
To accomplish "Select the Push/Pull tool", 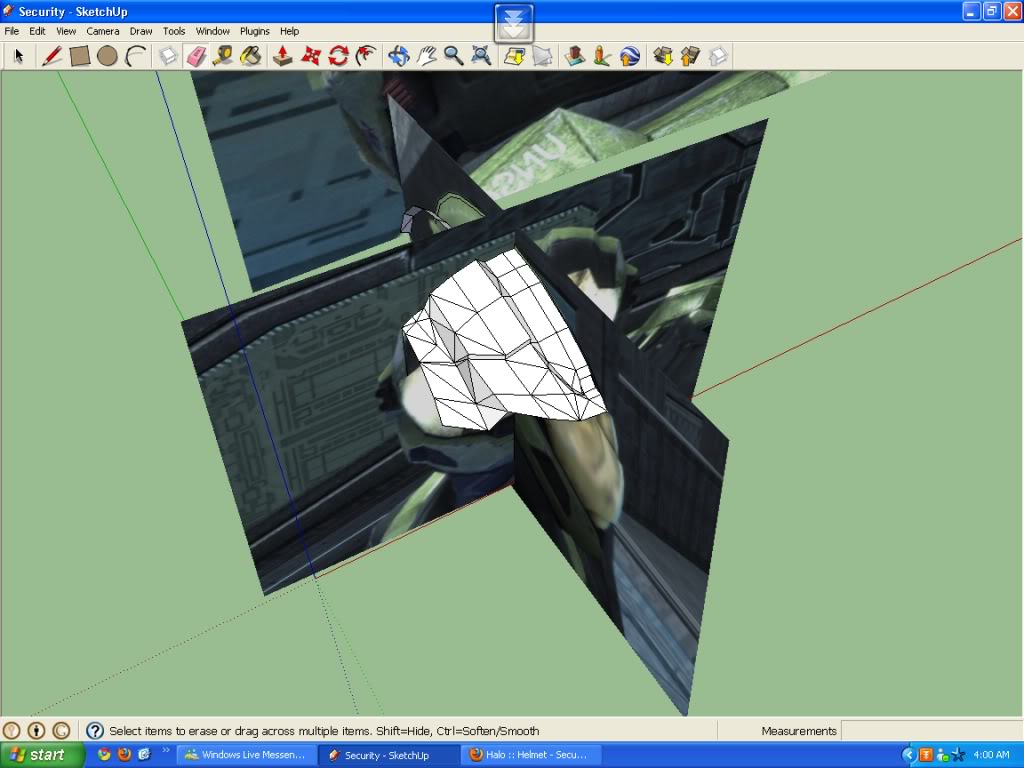I will coord(283,56).
